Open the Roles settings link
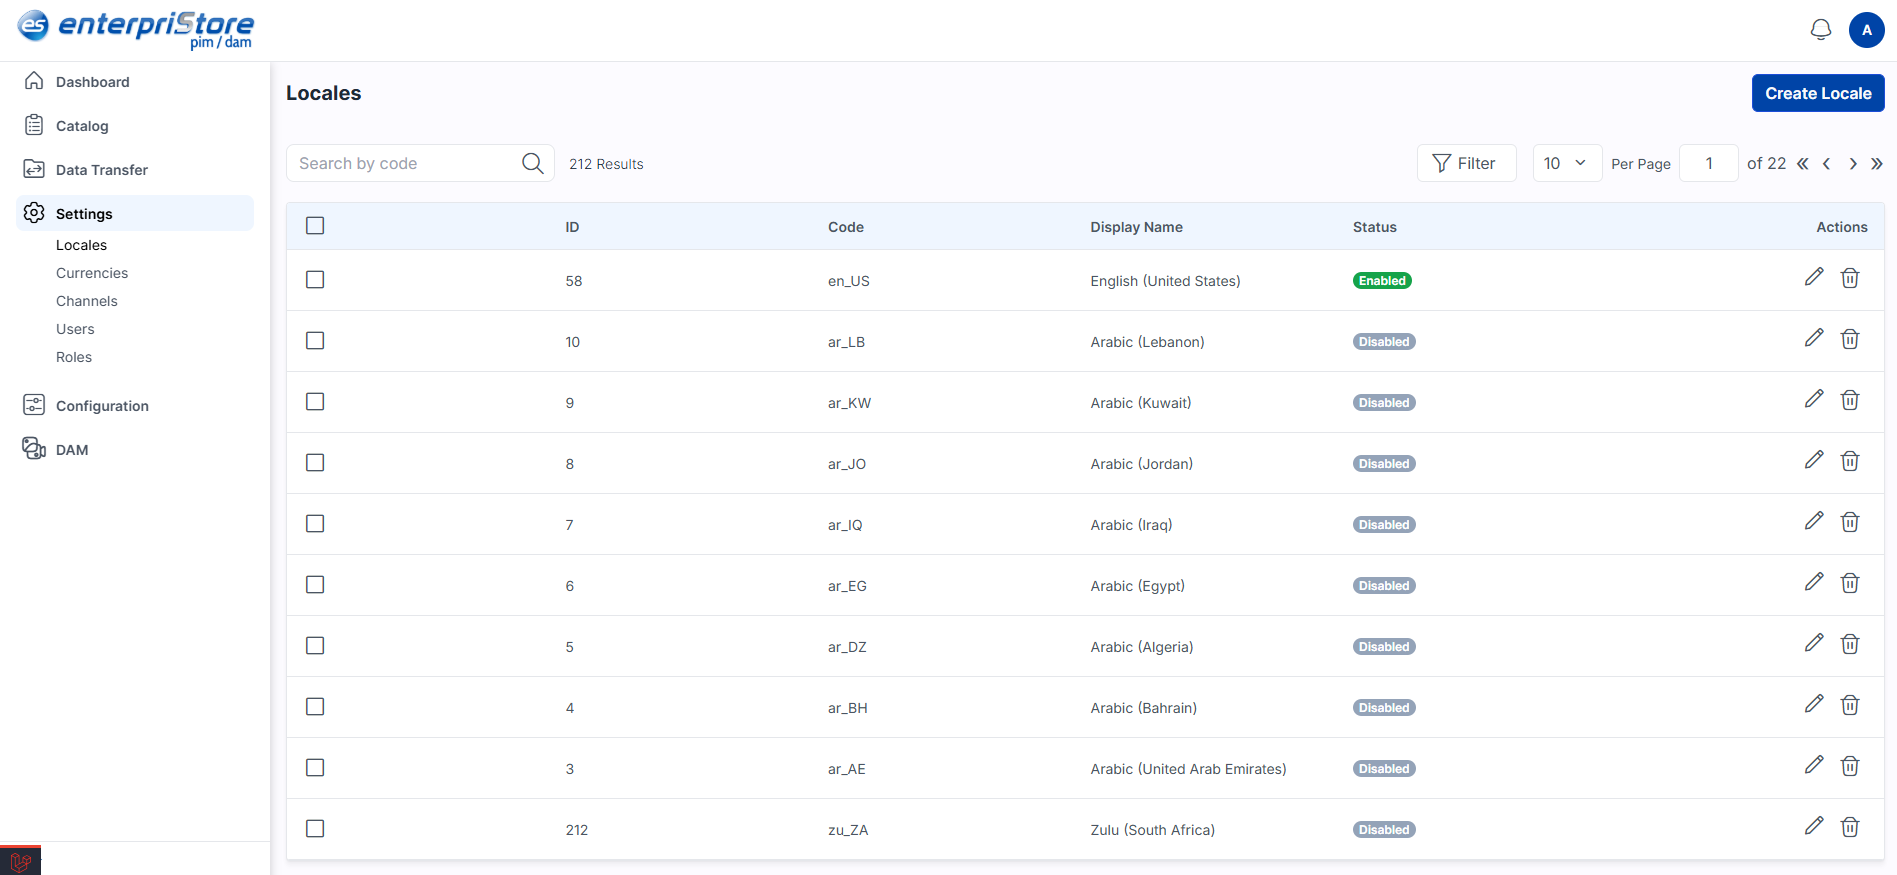Screen dimensions: 1897x875 74,357
